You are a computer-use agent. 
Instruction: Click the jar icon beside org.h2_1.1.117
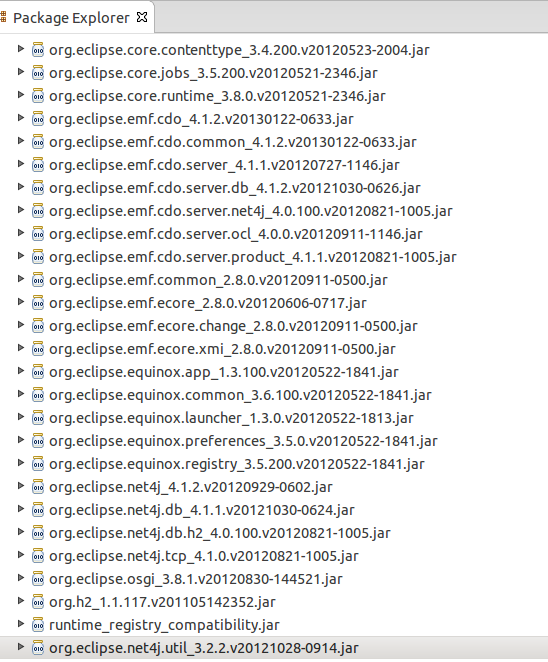pos(38,602)
